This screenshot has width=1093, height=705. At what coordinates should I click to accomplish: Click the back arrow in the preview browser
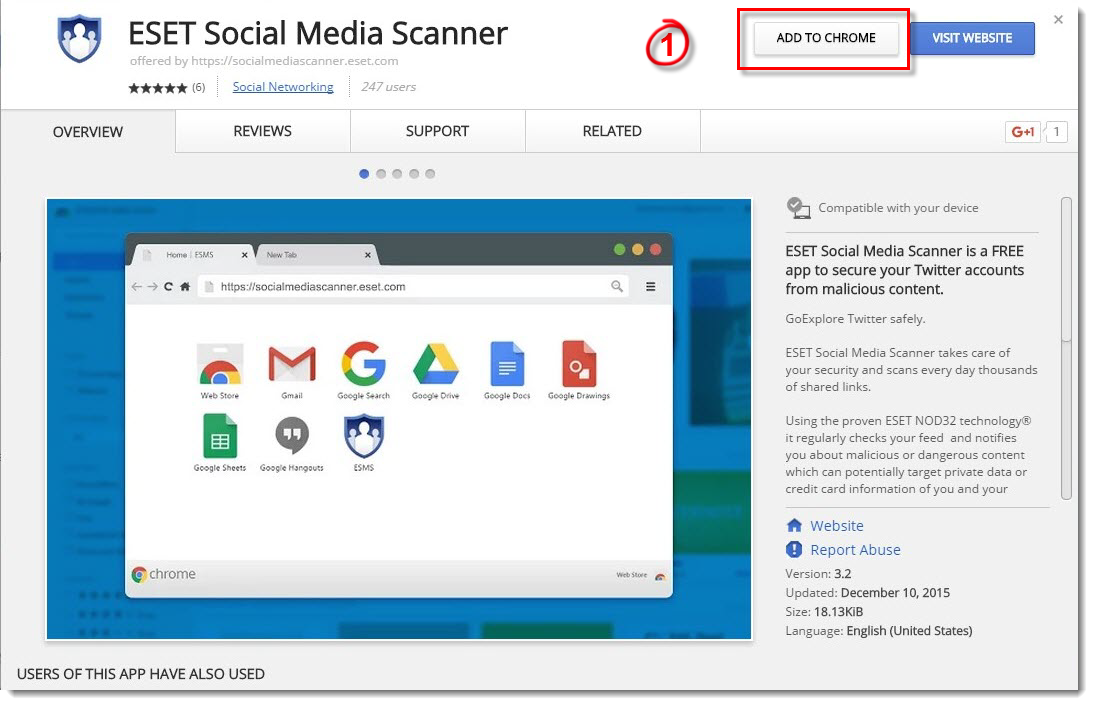(x=137, y=287)
